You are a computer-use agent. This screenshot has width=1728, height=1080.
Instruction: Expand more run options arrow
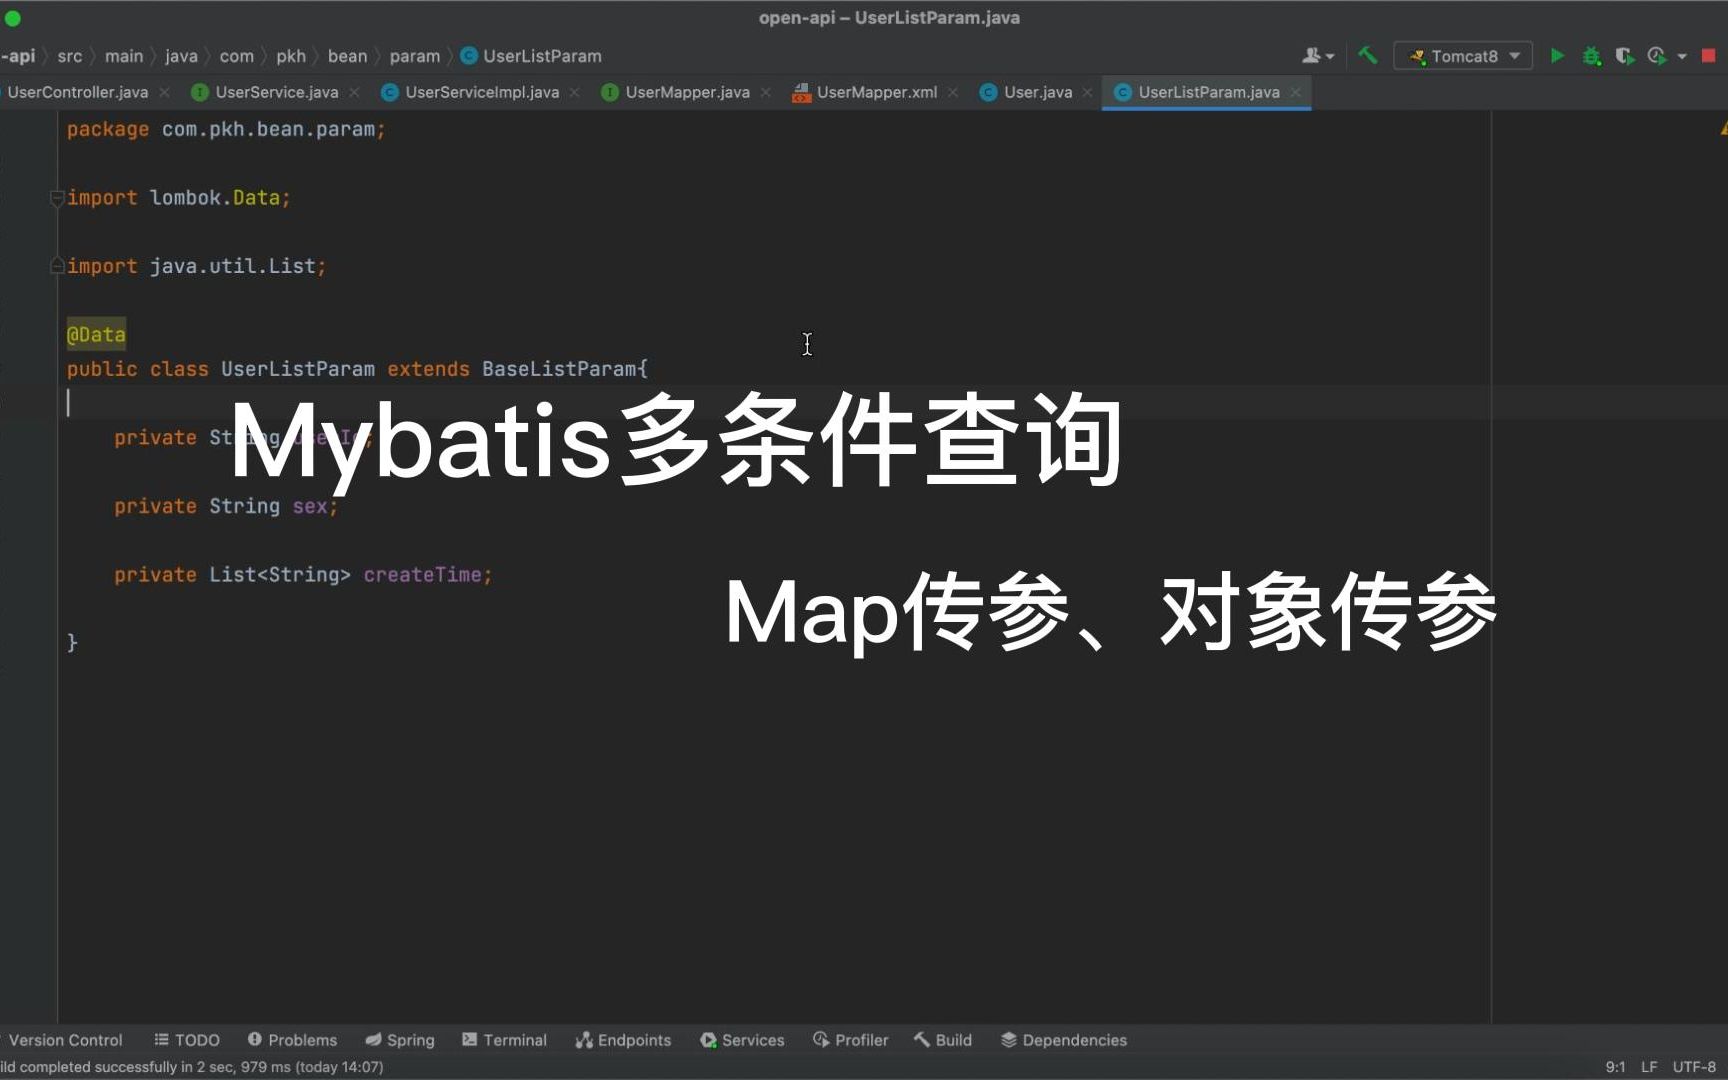pos(1682,56)
